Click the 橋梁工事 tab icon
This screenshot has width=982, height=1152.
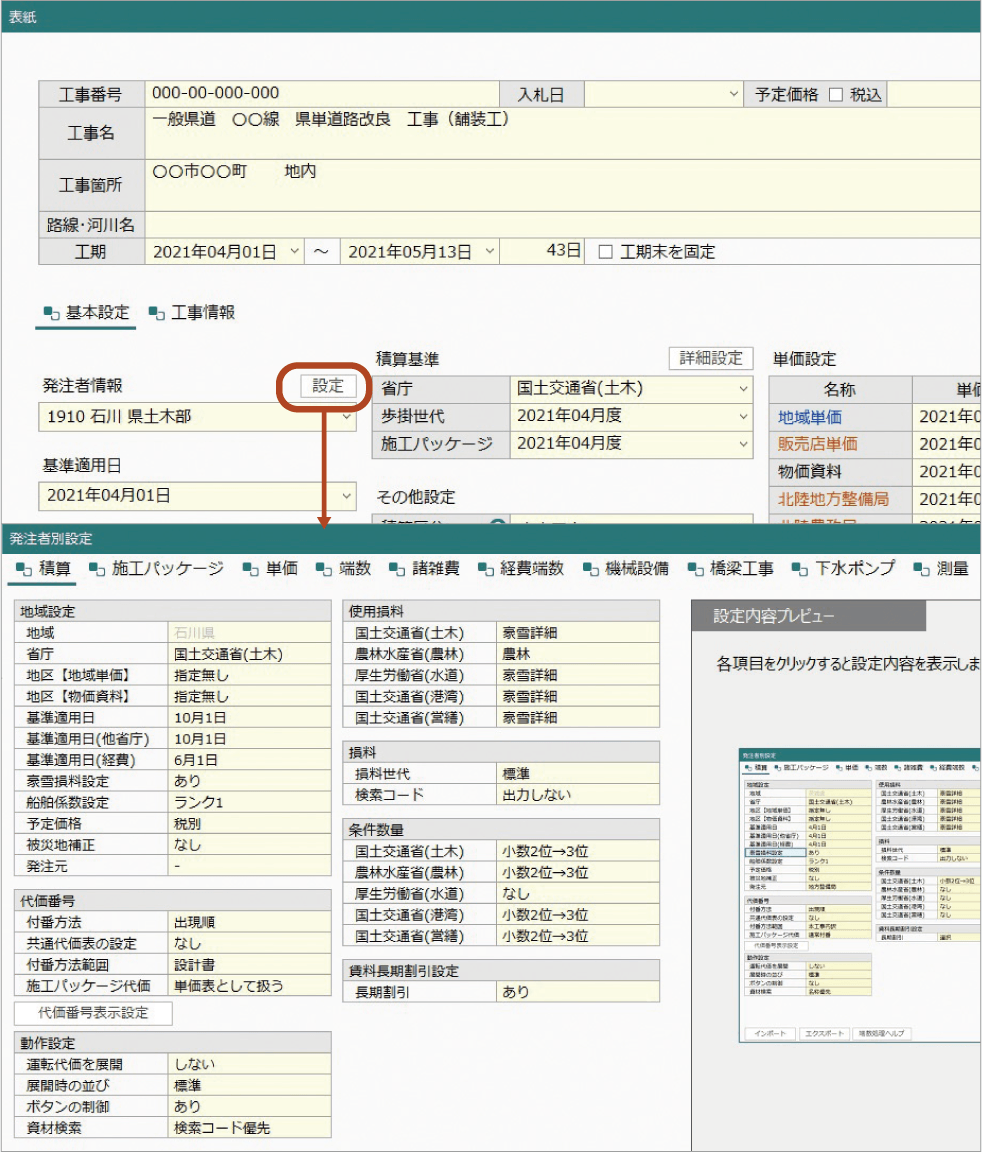pos(695,569)
